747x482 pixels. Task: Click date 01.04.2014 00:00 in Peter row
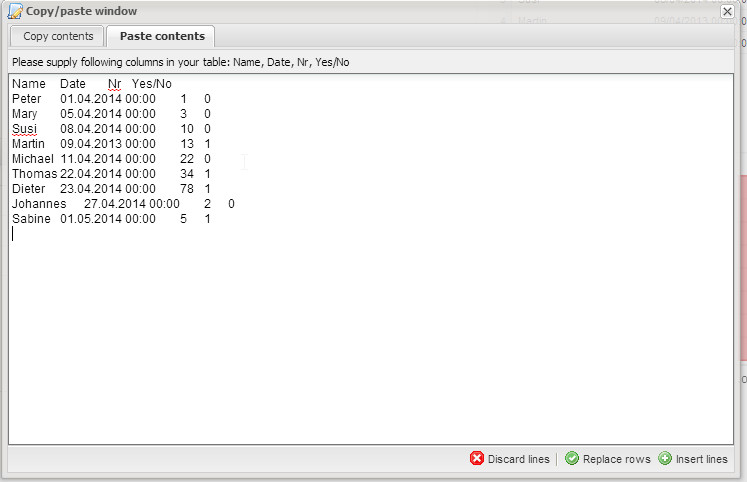coord(108,99)
